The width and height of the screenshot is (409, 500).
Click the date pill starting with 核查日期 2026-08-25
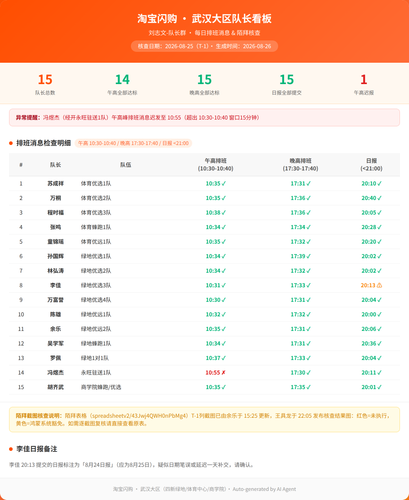pyautogui.click(x=204, y=46)
